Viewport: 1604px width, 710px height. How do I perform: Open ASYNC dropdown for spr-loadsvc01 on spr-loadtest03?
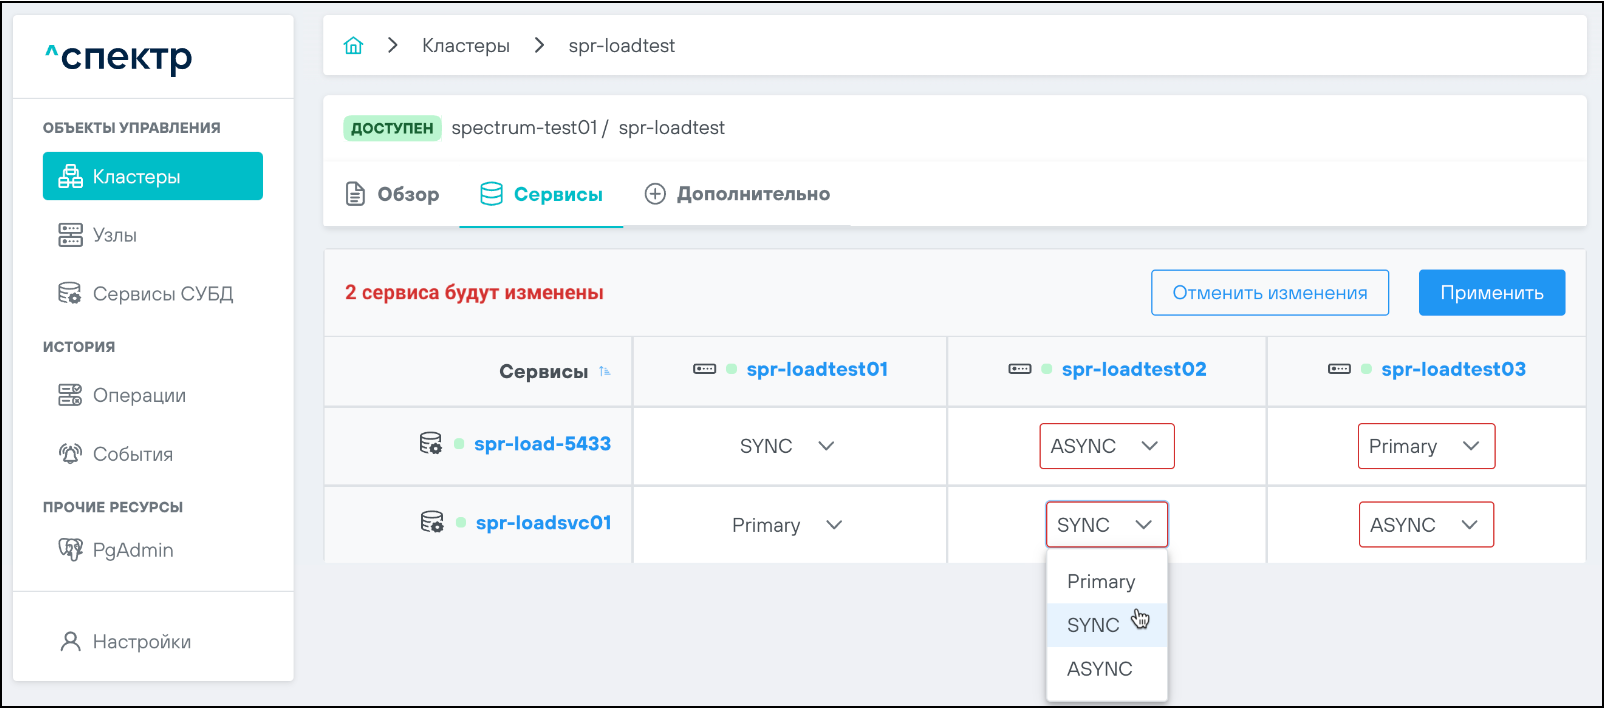click(x=1425, y=525)
